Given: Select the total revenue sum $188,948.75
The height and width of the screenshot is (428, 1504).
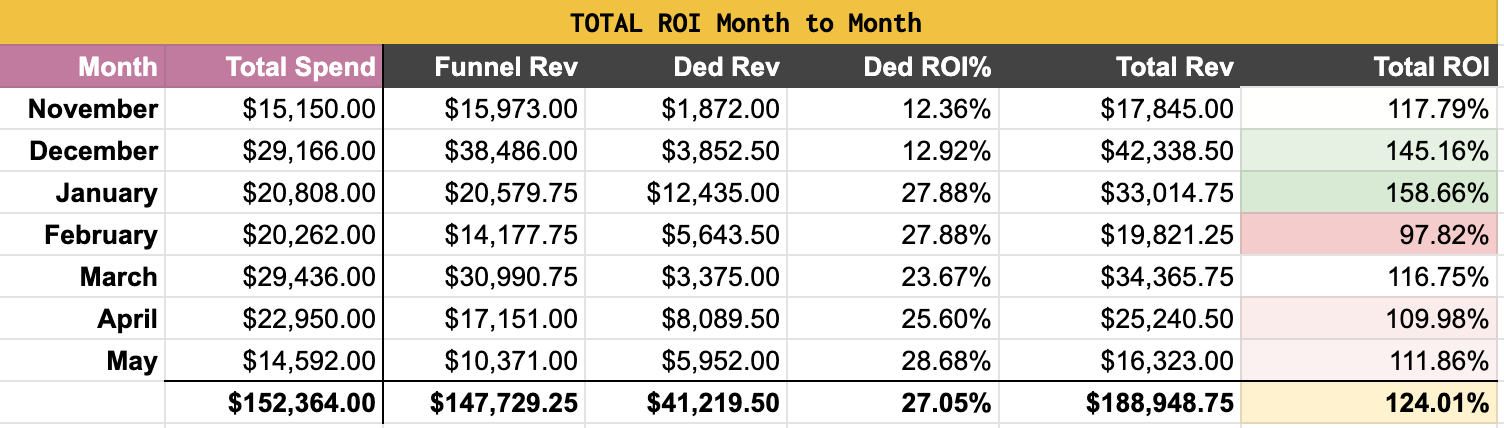Looking at the screenshot, I should [x=1119, y=402].
